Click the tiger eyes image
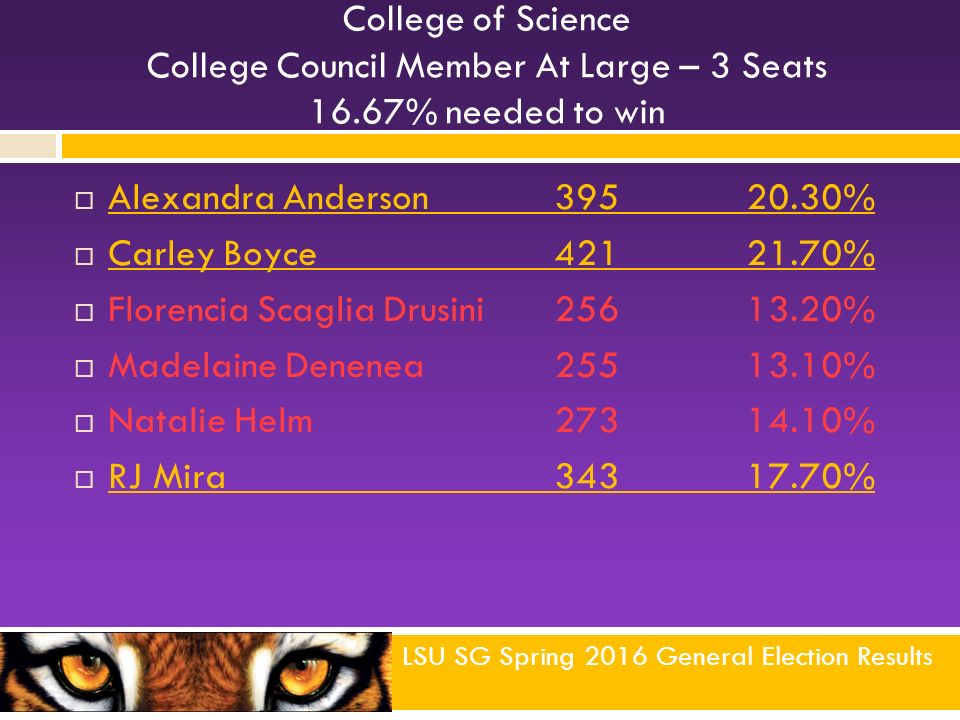Image resolution: width=960 pixels, height=720 pixels. pyautogui.click(x=196, y=672)
